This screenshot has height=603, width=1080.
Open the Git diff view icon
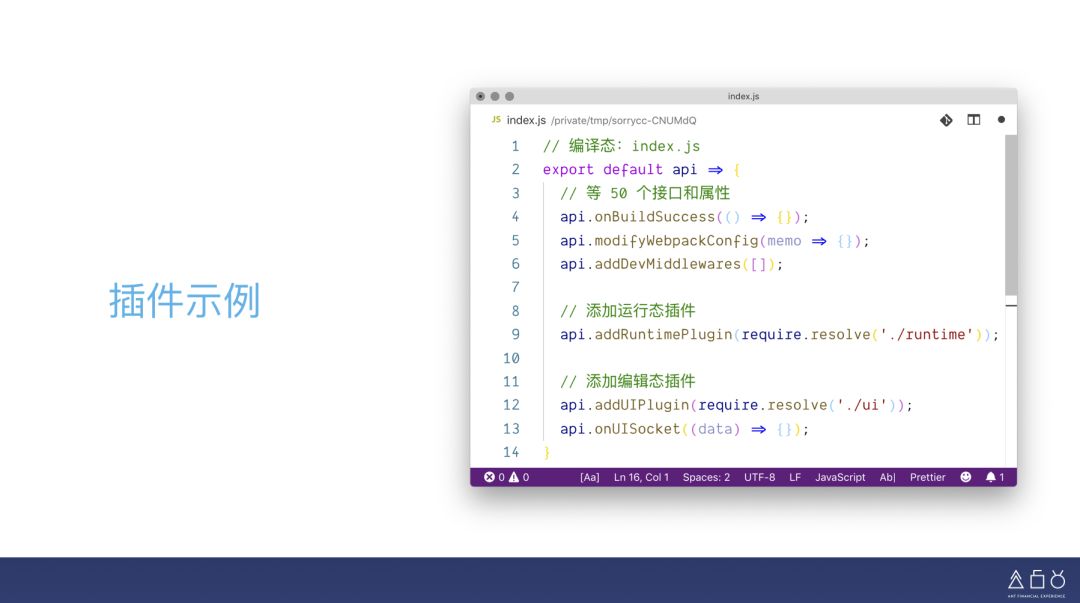pos(946,119)
